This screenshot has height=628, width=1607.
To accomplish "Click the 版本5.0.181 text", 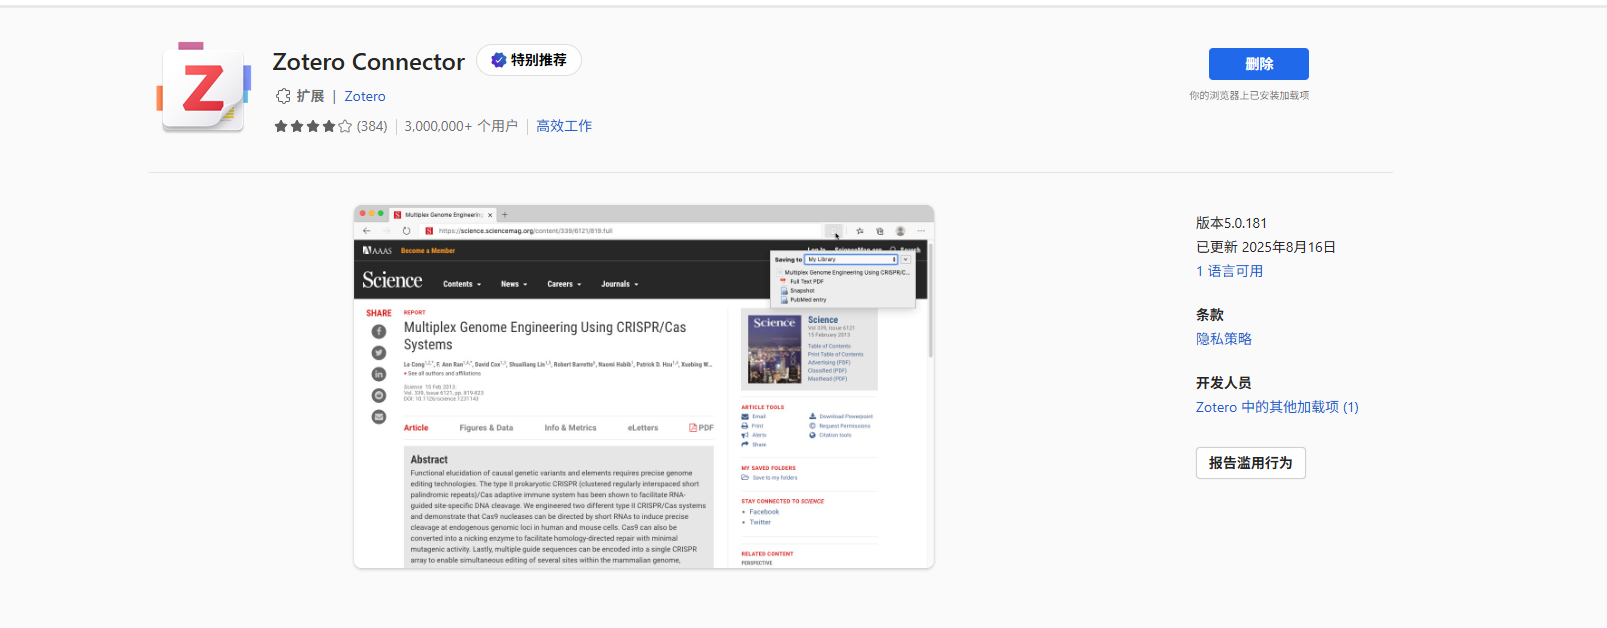I will (x=1231, y=223).
